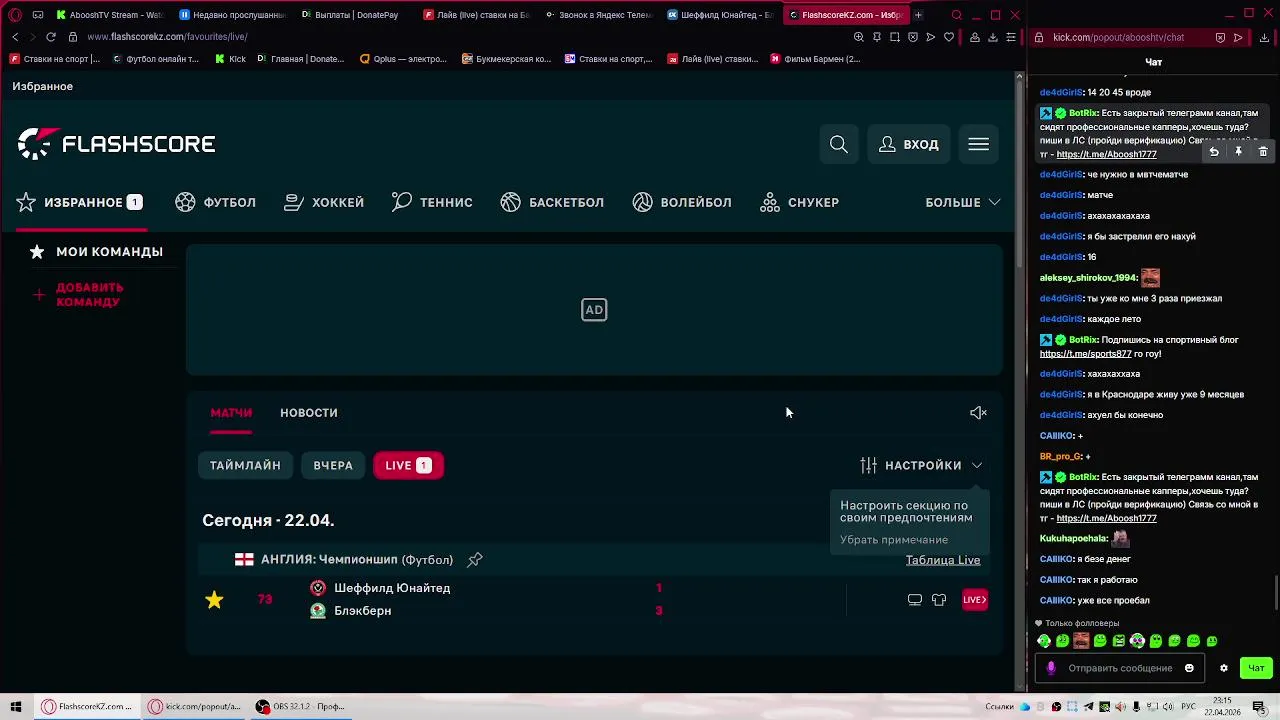Open the Шеффилд Юнайтед team row
Screen dimensions: 1280x720
392,588
